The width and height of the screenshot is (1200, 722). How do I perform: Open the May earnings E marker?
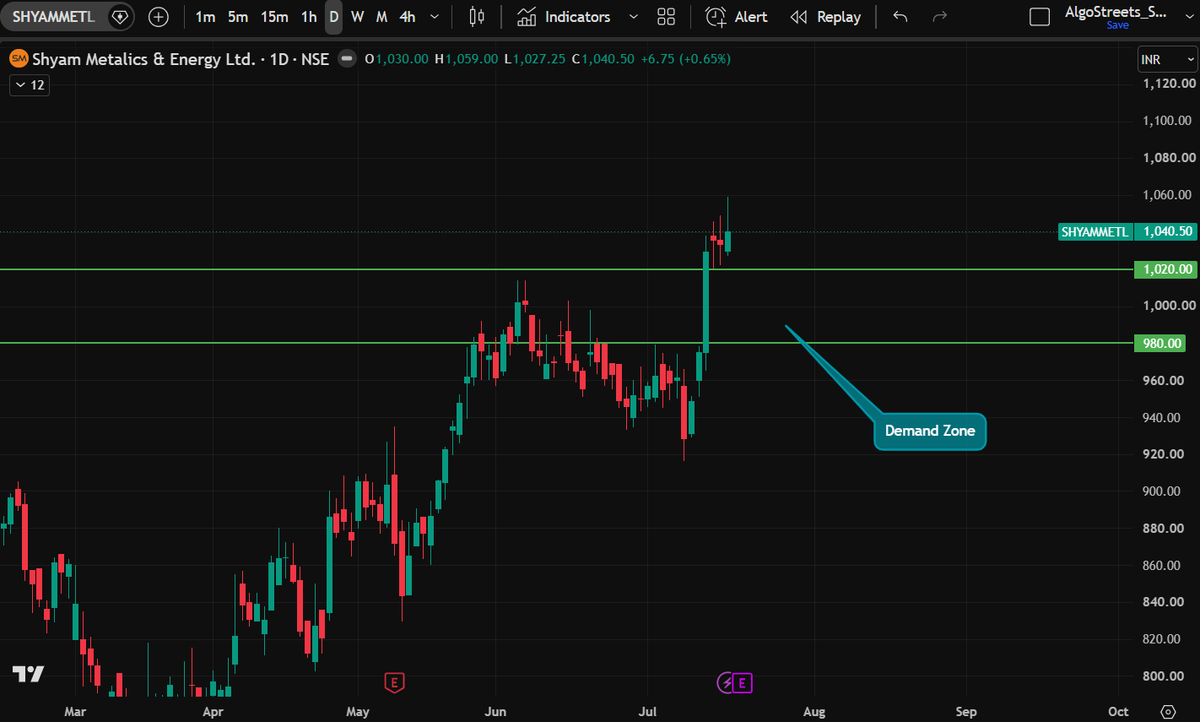pos(395,683)
